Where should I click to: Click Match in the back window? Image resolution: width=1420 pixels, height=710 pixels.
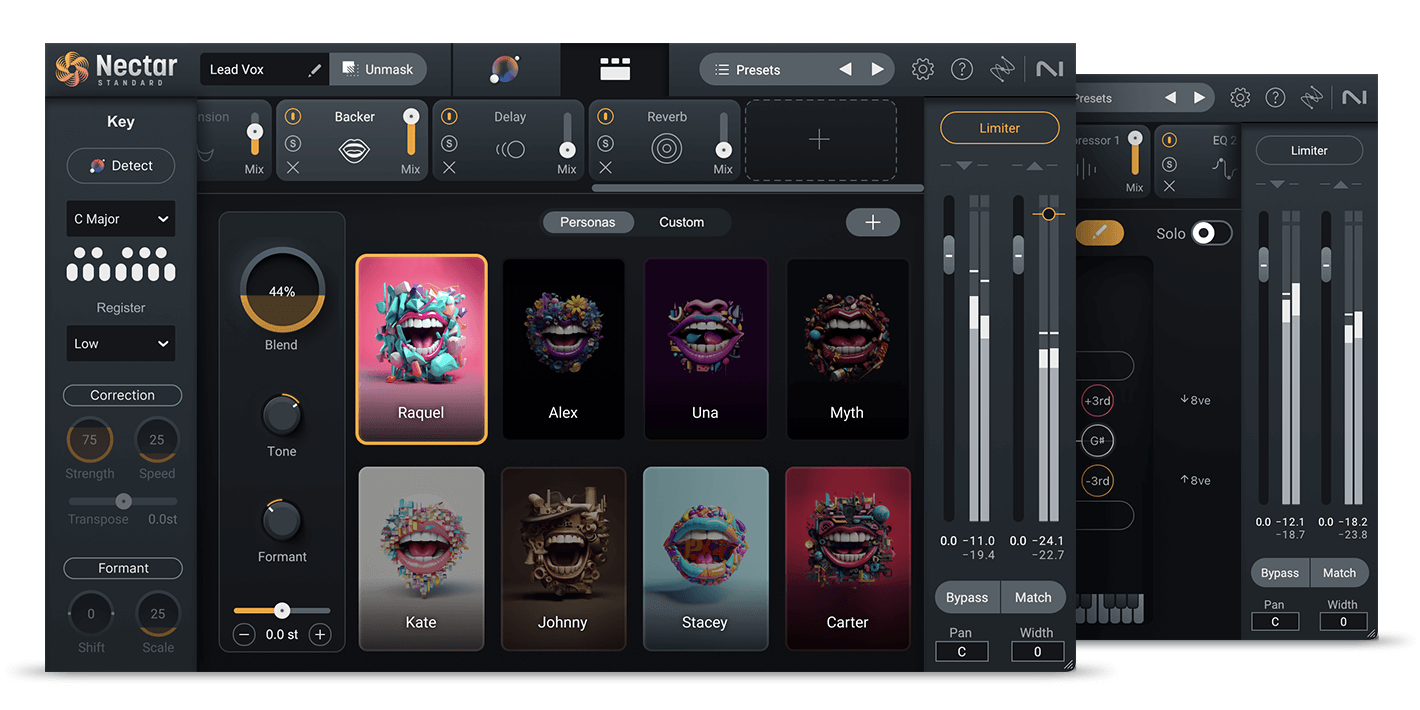(1339, 573)
